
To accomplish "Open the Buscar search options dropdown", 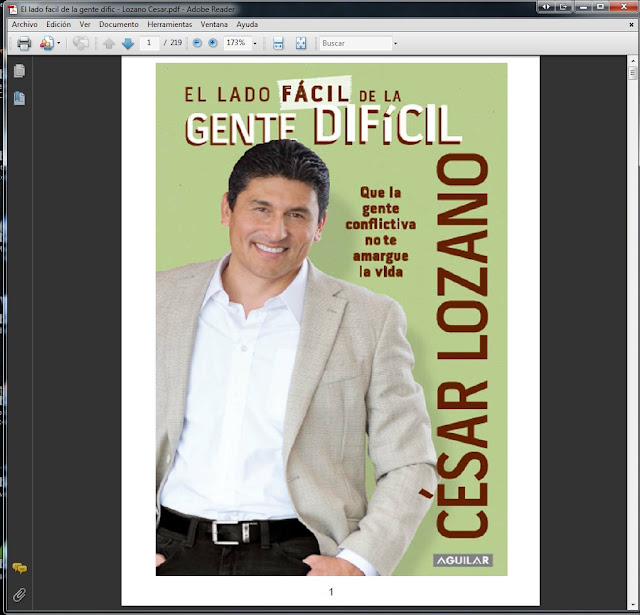I will click(x=395, y=43).
